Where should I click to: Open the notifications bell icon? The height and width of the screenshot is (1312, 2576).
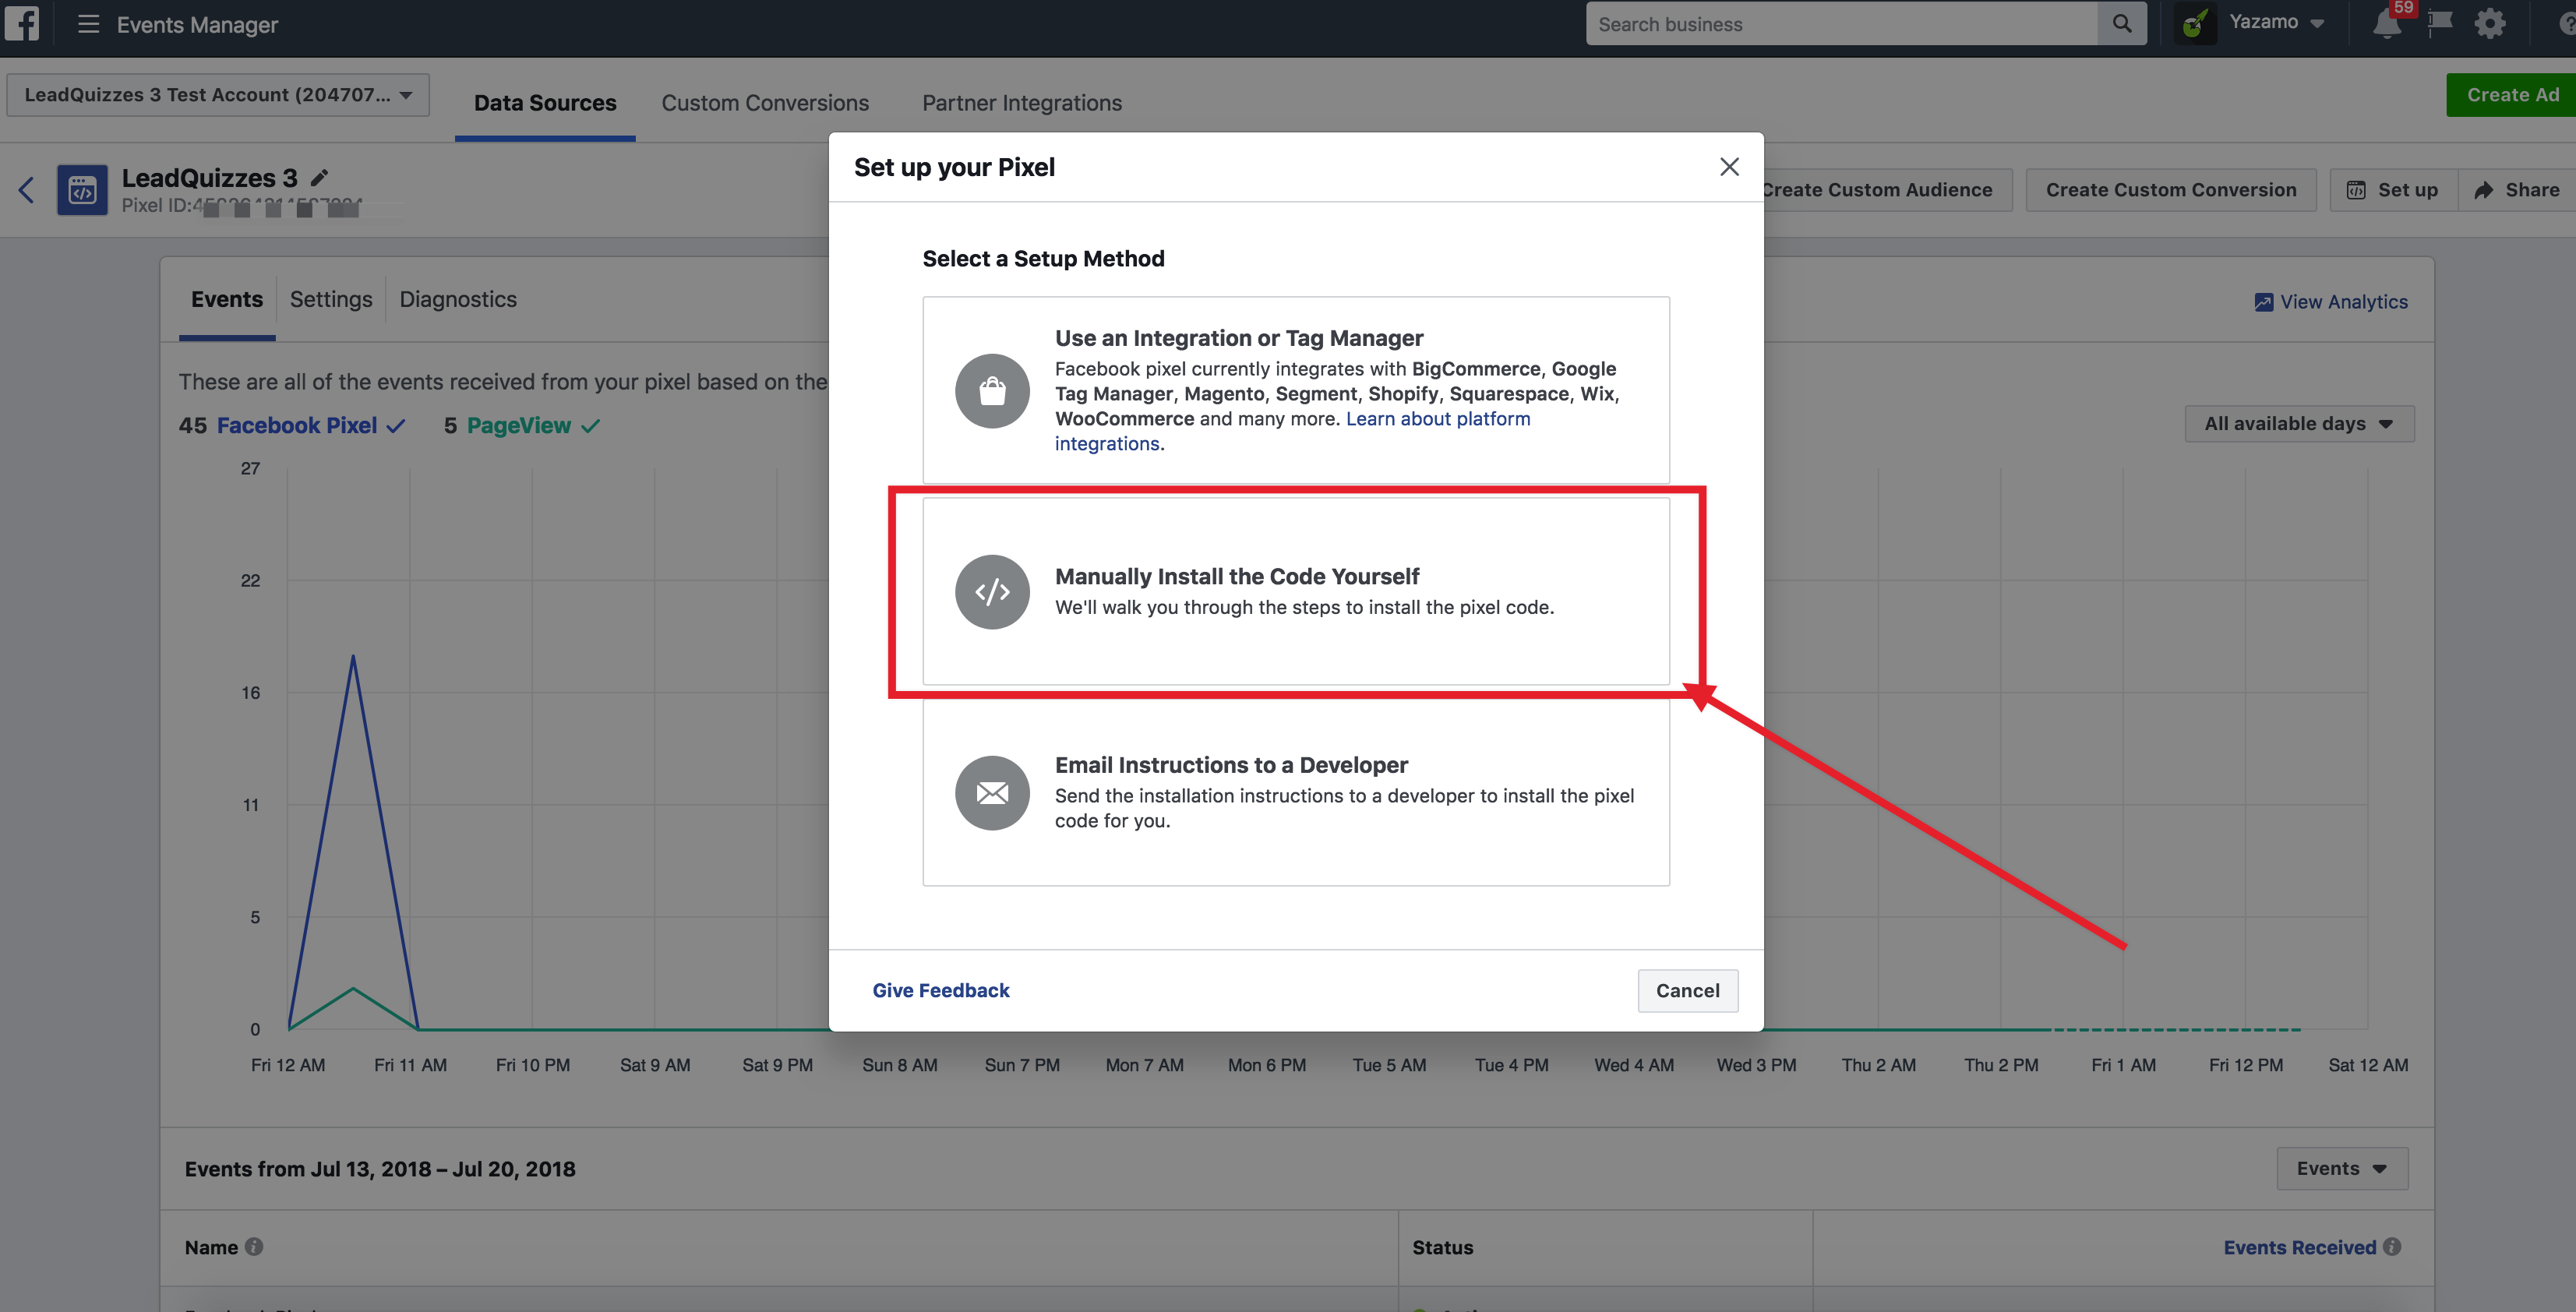pos(2386,23)
